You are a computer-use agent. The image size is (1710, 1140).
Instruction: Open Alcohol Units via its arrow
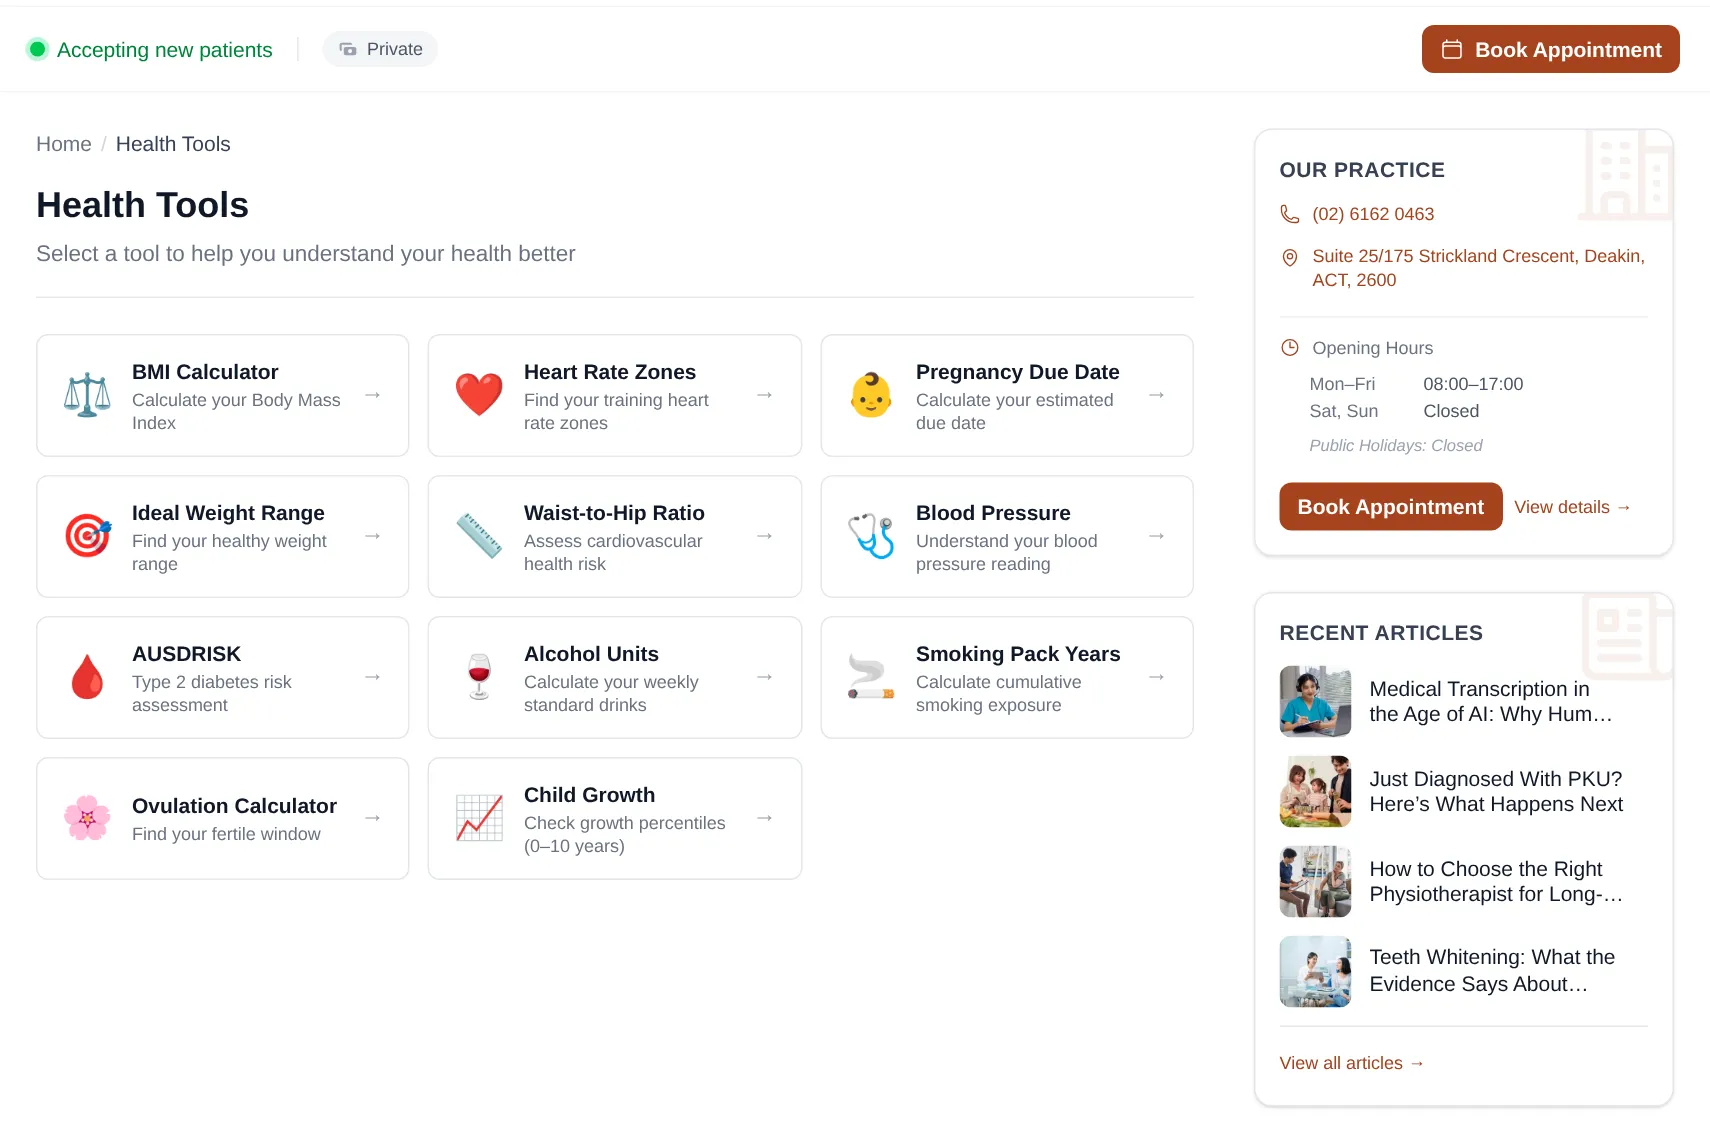tap(765, 677)
